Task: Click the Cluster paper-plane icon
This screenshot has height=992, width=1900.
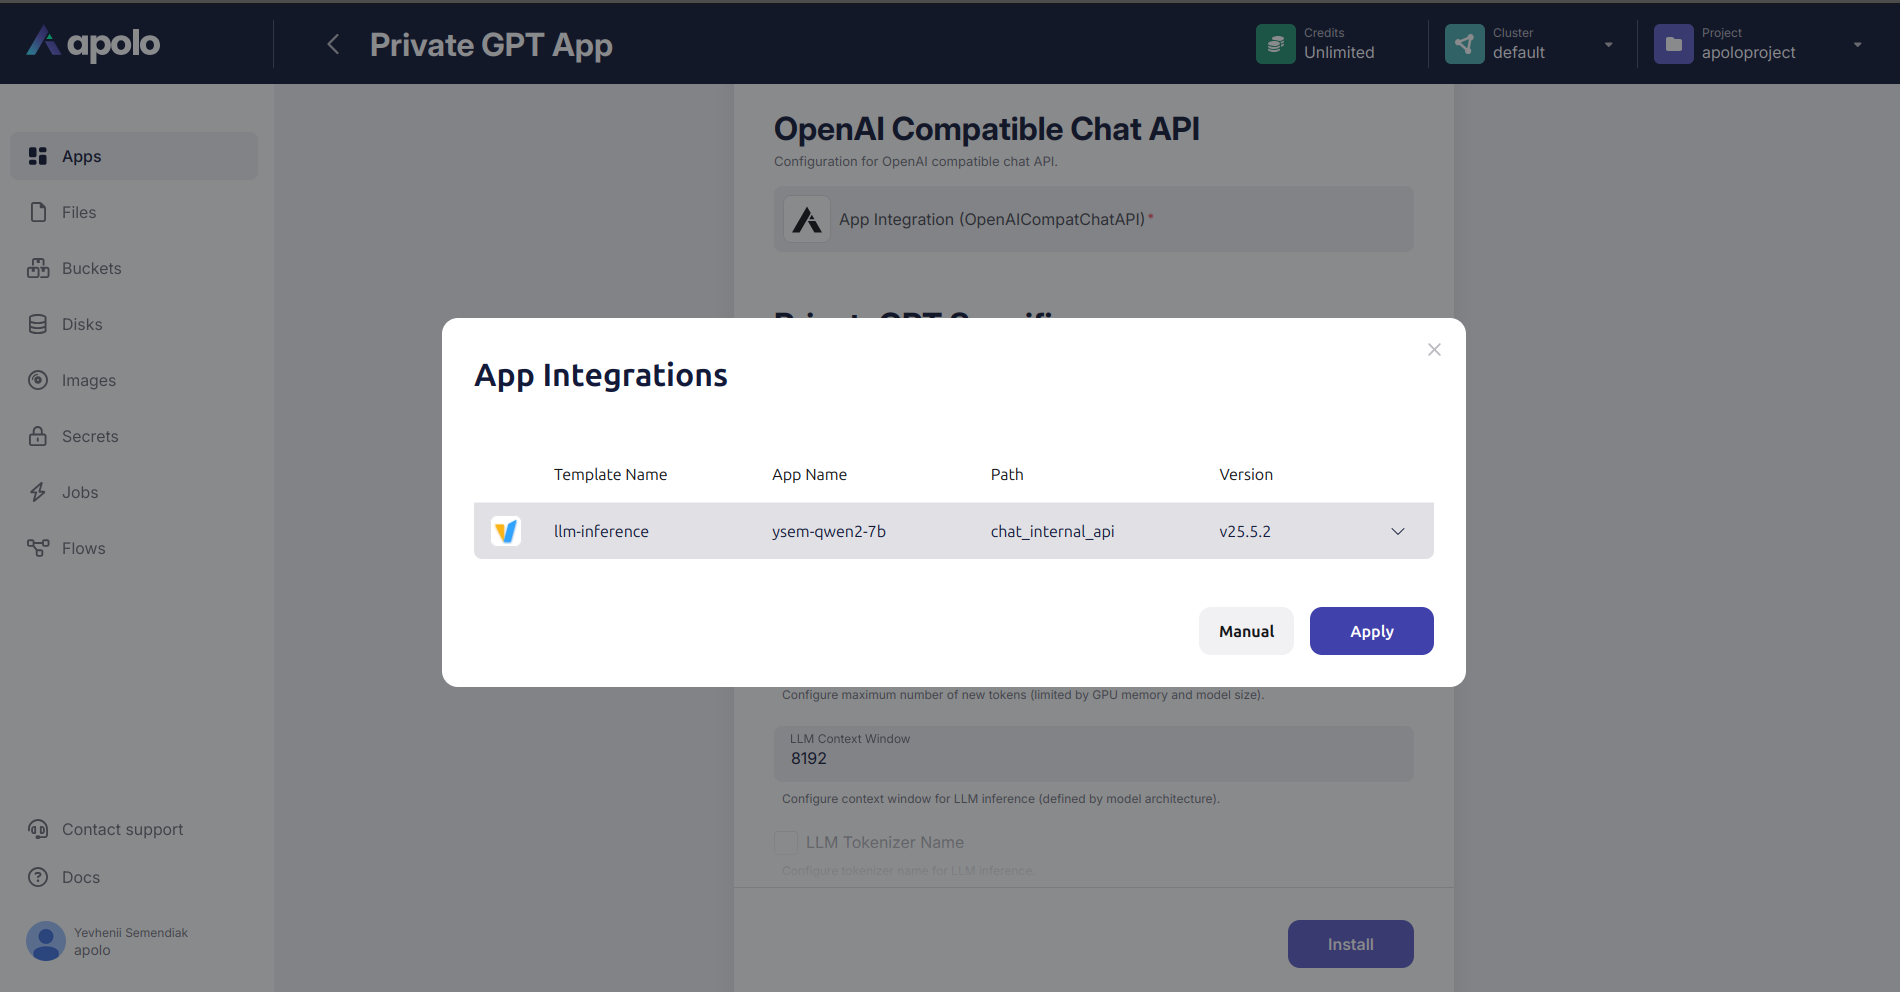Action: point(1464,44)
